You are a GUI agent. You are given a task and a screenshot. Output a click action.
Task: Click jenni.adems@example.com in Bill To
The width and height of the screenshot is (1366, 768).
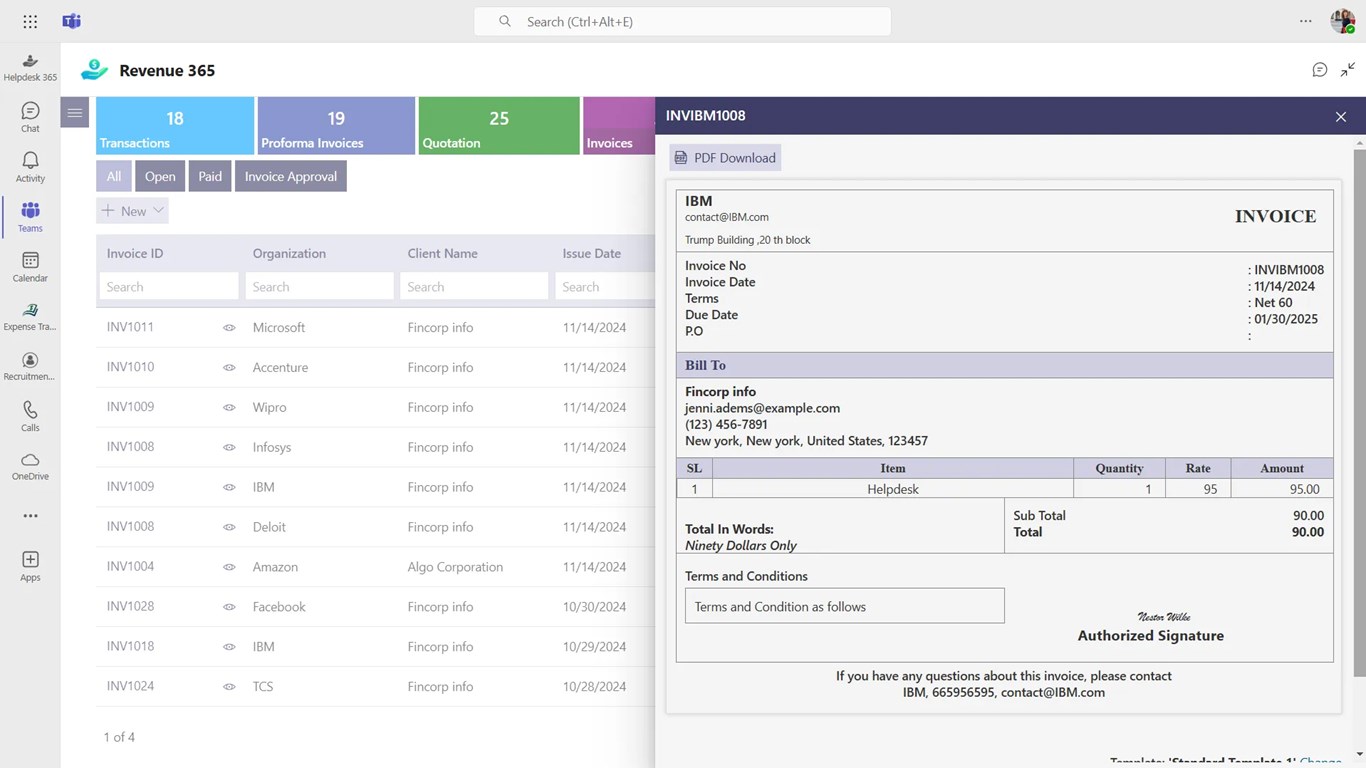[x=762, y=408]
